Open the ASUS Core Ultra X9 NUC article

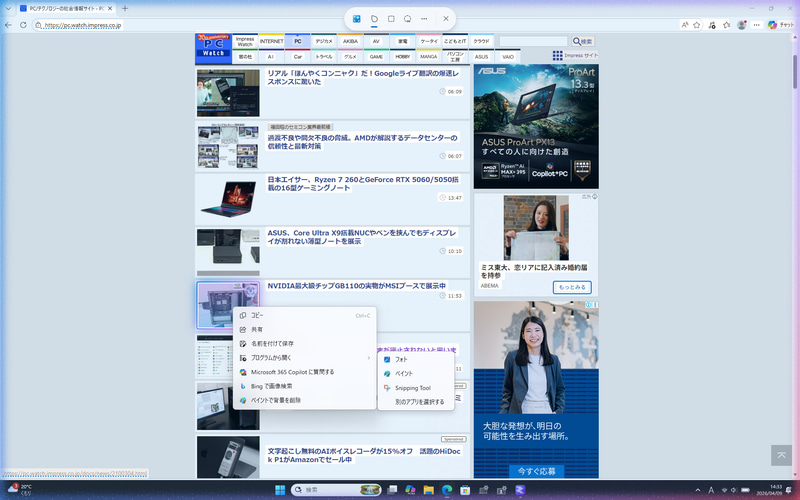coord(362,237)
